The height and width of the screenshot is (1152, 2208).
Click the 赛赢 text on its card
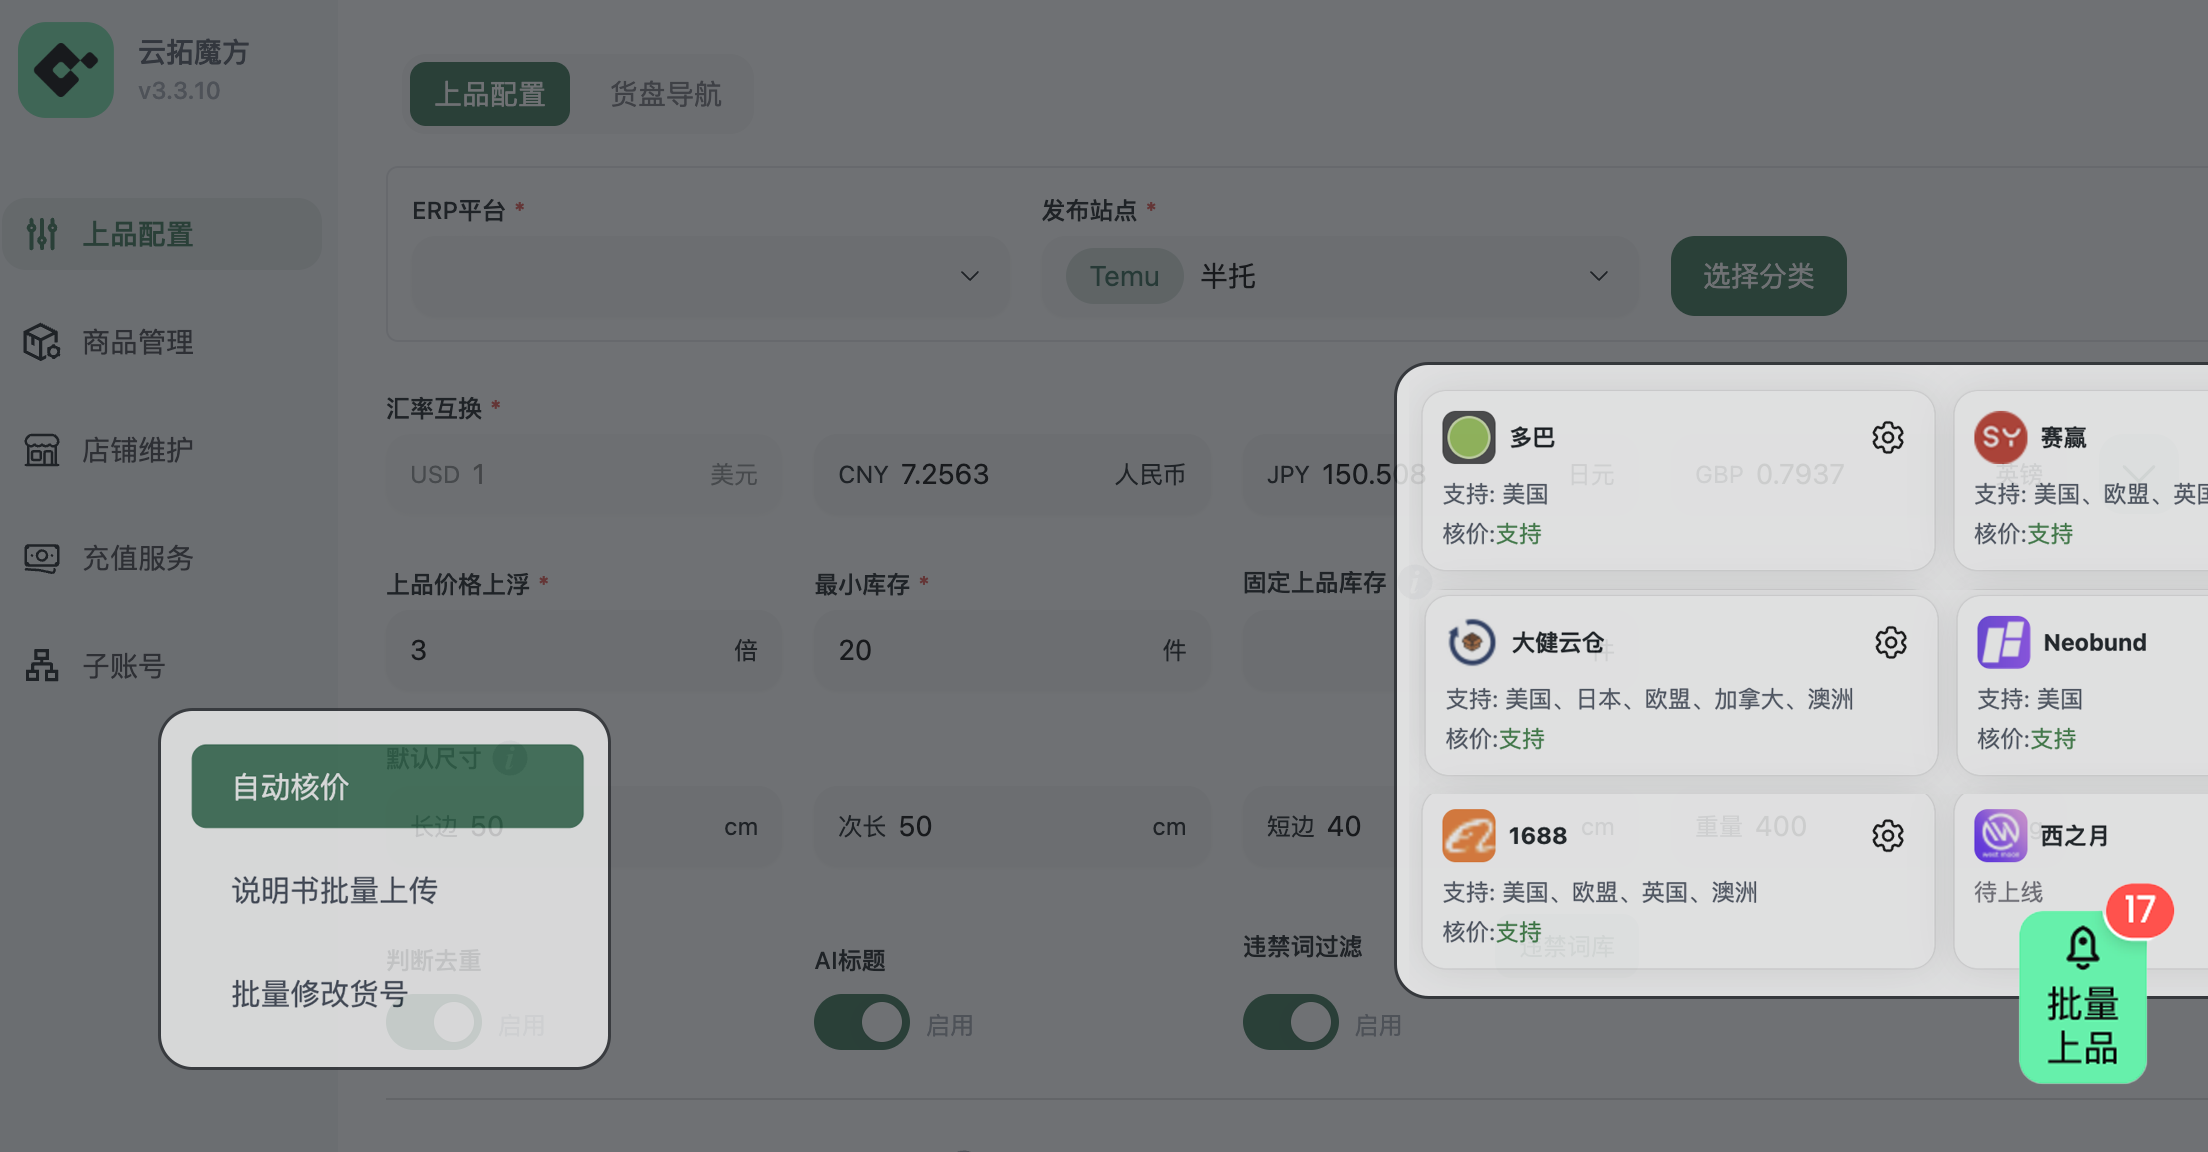tap(2064, 437)
